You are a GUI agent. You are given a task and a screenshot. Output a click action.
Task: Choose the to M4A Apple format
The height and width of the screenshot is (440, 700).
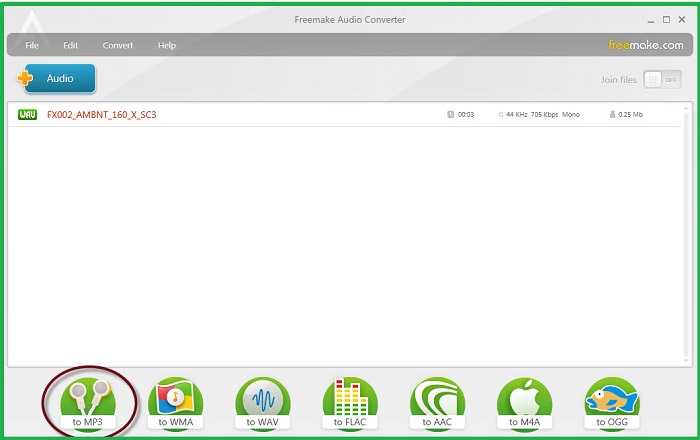(x=525, y=405)
